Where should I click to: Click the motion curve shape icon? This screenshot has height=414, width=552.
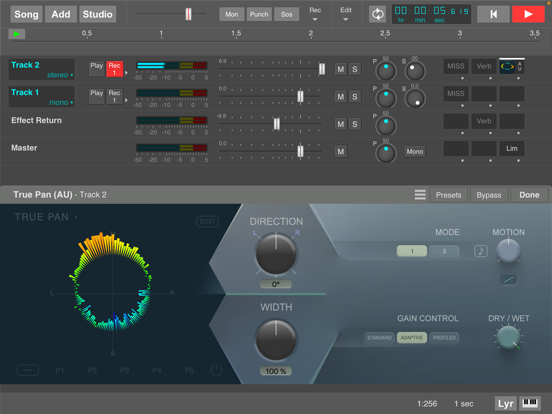pyautogui.click(x=508, y=279)
